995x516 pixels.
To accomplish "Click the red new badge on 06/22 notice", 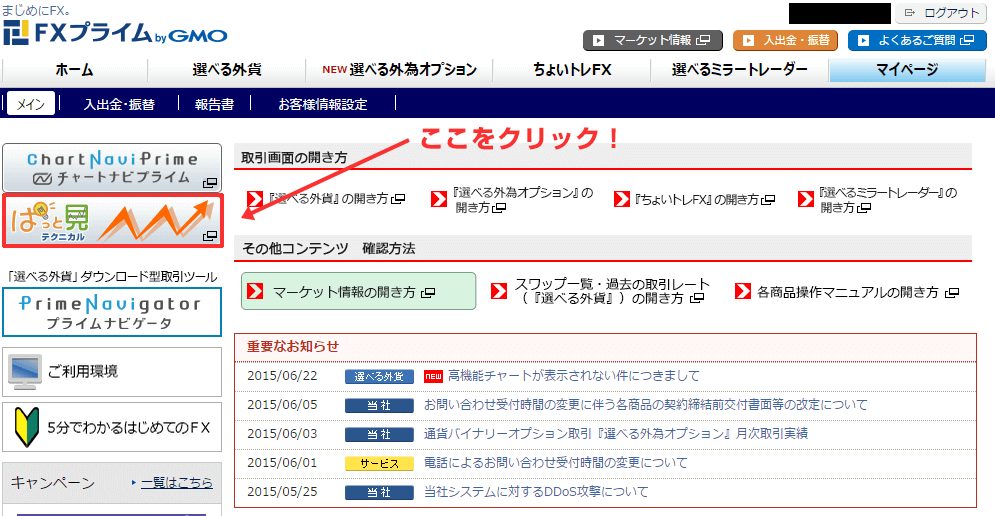I will pos(433,376).
